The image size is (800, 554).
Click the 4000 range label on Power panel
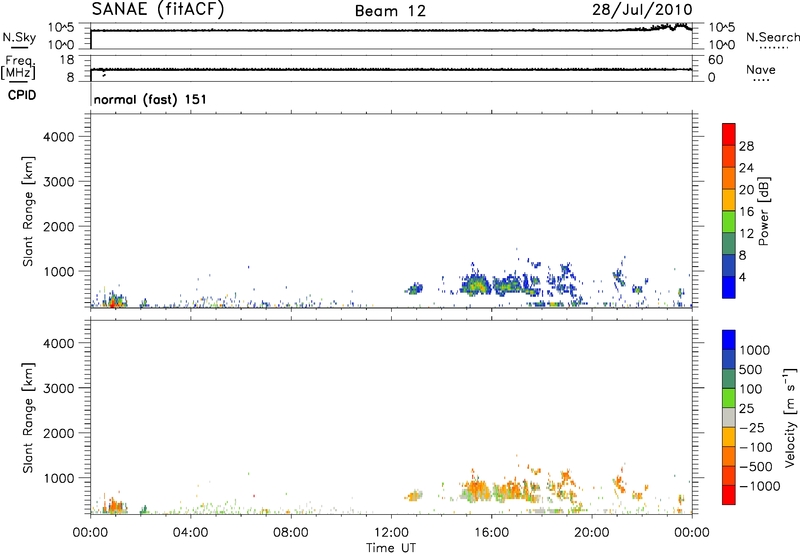(59, 137)
